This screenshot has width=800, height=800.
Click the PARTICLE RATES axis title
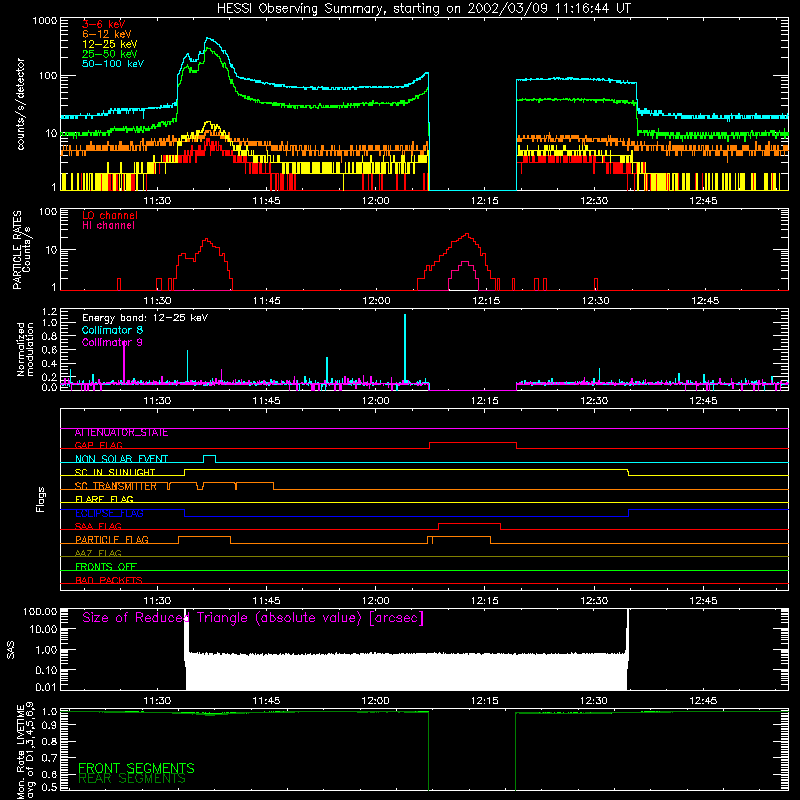22,250
